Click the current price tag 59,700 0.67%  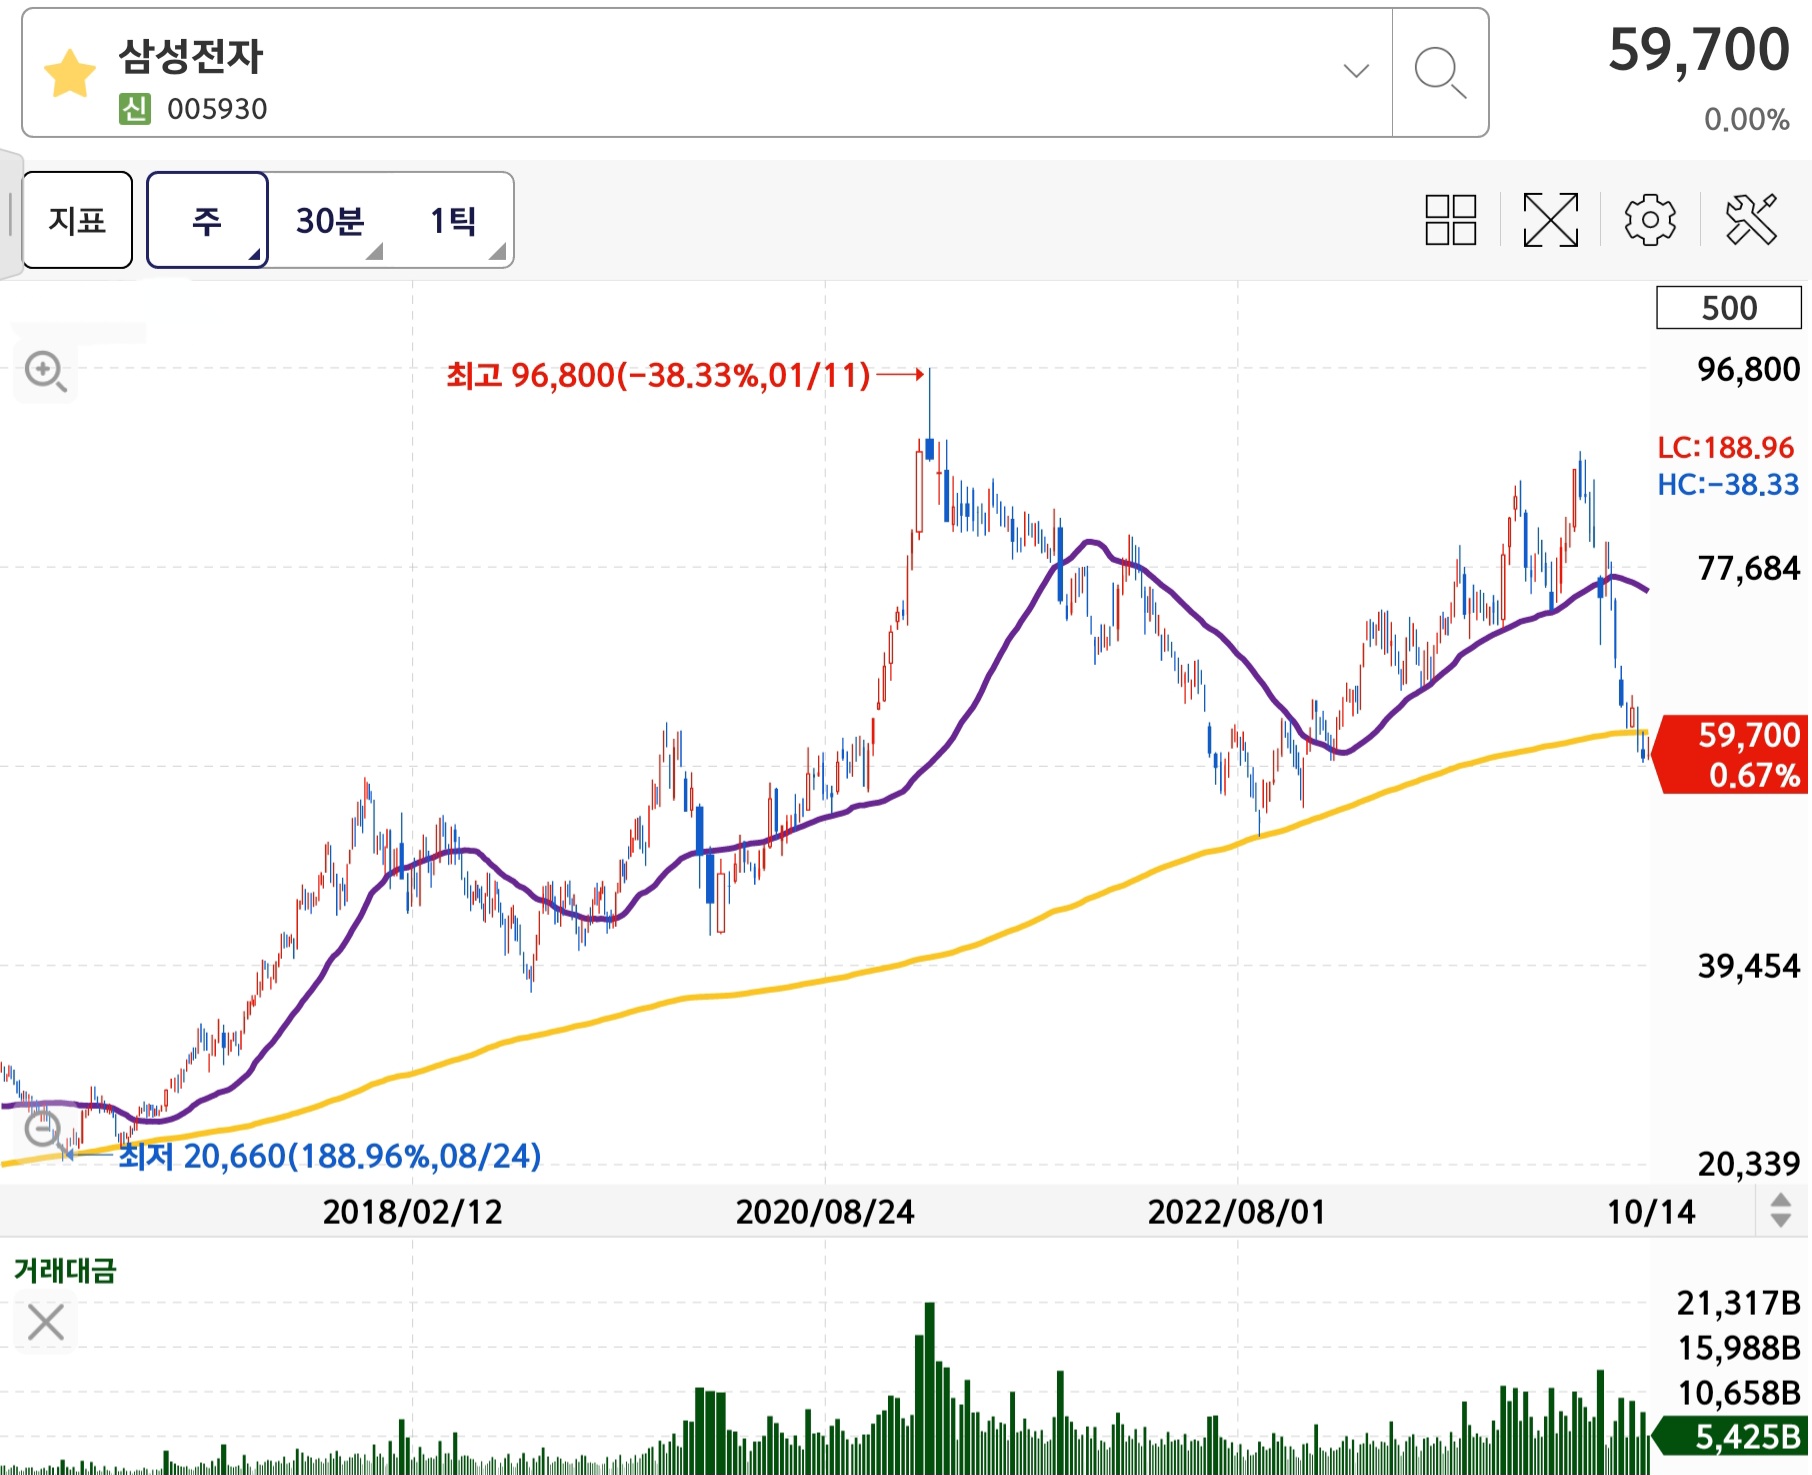tap(1732, 755)
